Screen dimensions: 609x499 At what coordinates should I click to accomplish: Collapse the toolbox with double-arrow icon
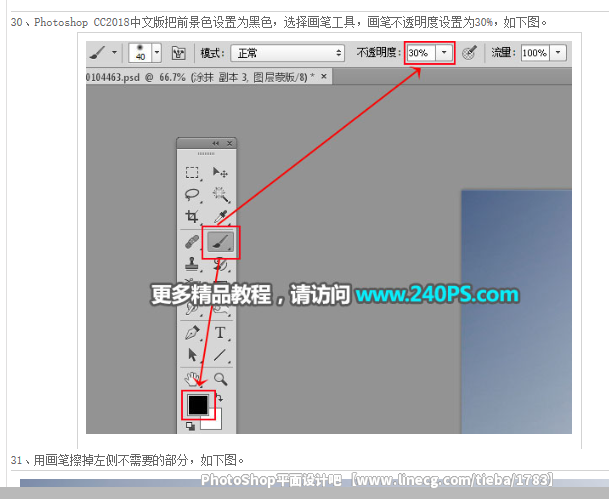[216, 143]
